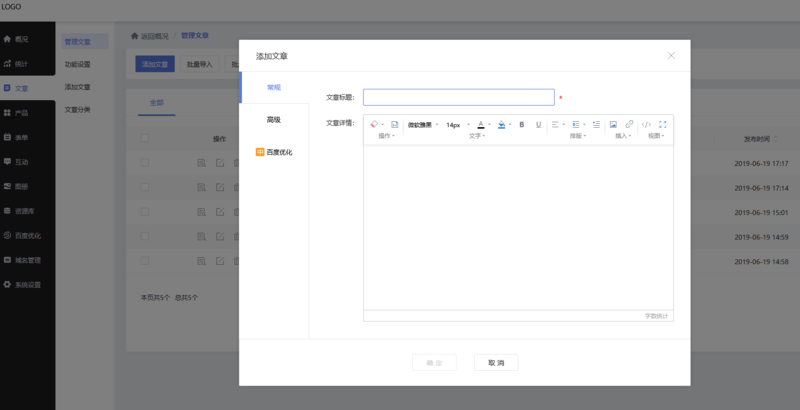
Task: Switch to the 高级 tab
Action: pos(273,120)
